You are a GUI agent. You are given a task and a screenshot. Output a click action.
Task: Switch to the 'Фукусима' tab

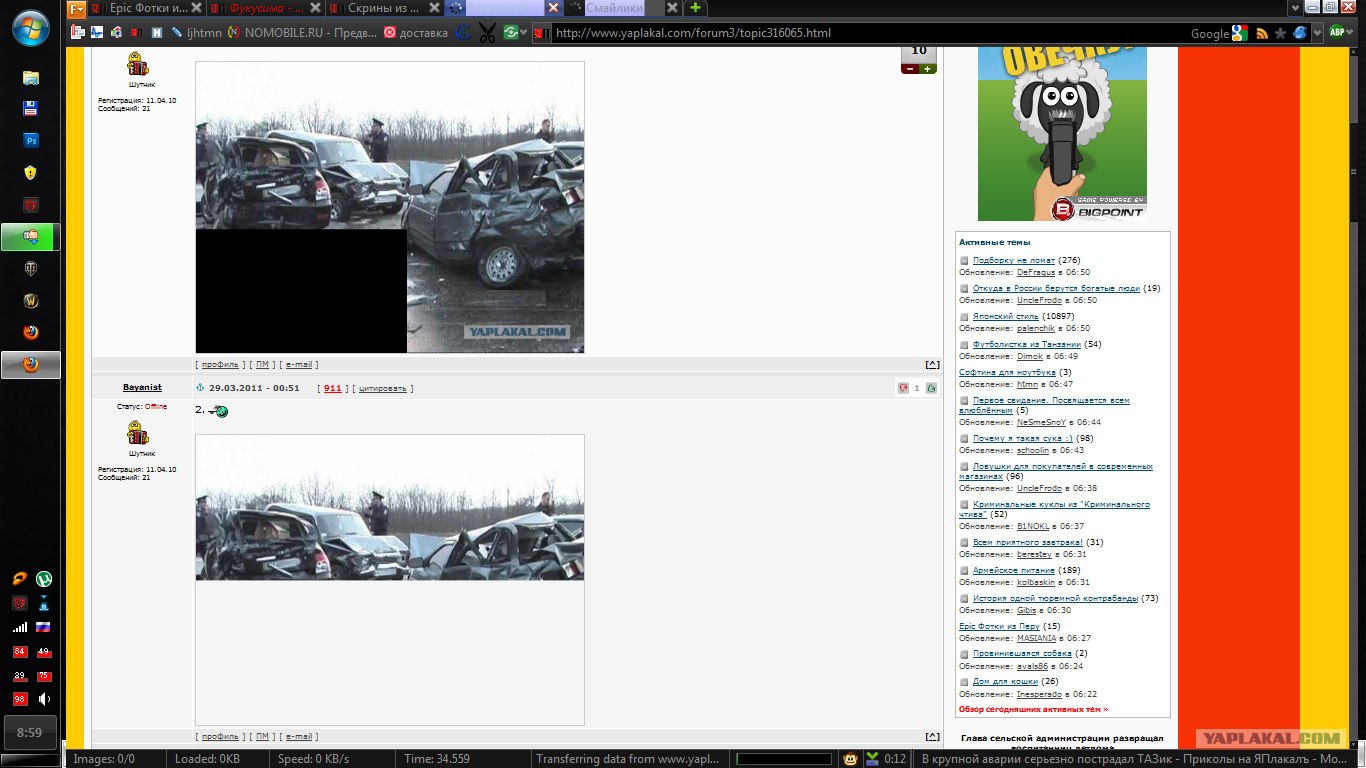pos(265,8)
